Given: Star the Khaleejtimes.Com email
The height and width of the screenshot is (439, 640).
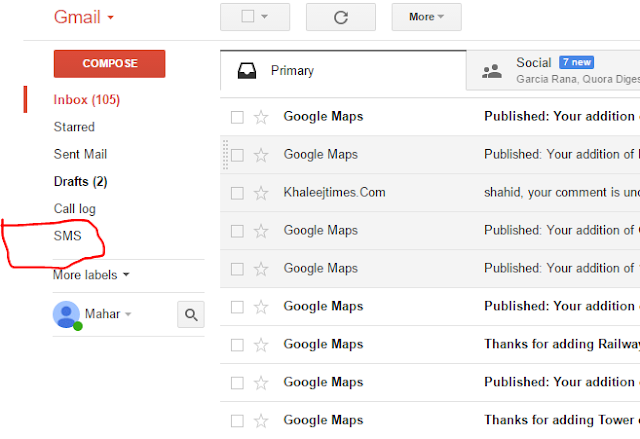Looking at the screenshot, I should [x=261, y=193].
